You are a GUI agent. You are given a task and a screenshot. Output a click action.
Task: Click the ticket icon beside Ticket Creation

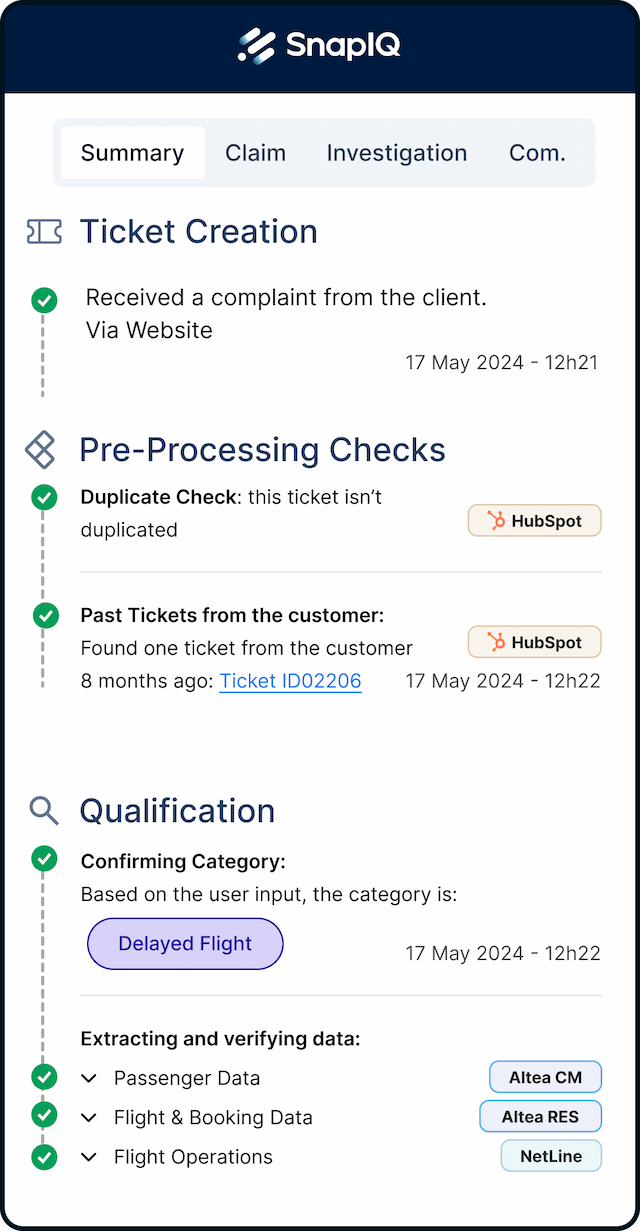point(43,231)
